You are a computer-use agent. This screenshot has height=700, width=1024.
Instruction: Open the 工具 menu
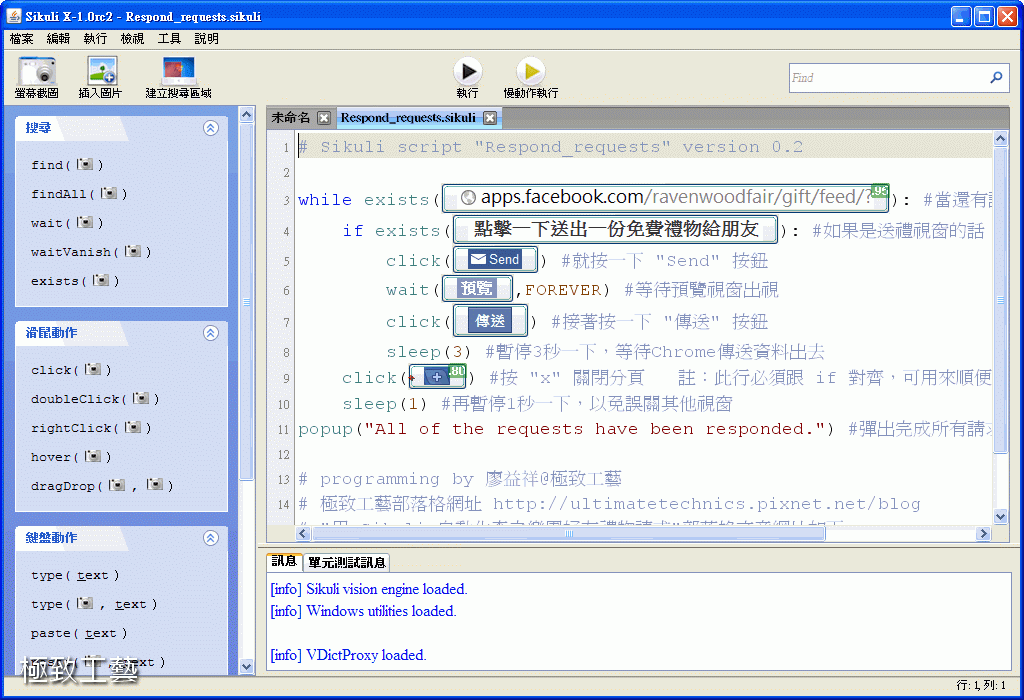[x=169, y=39]
